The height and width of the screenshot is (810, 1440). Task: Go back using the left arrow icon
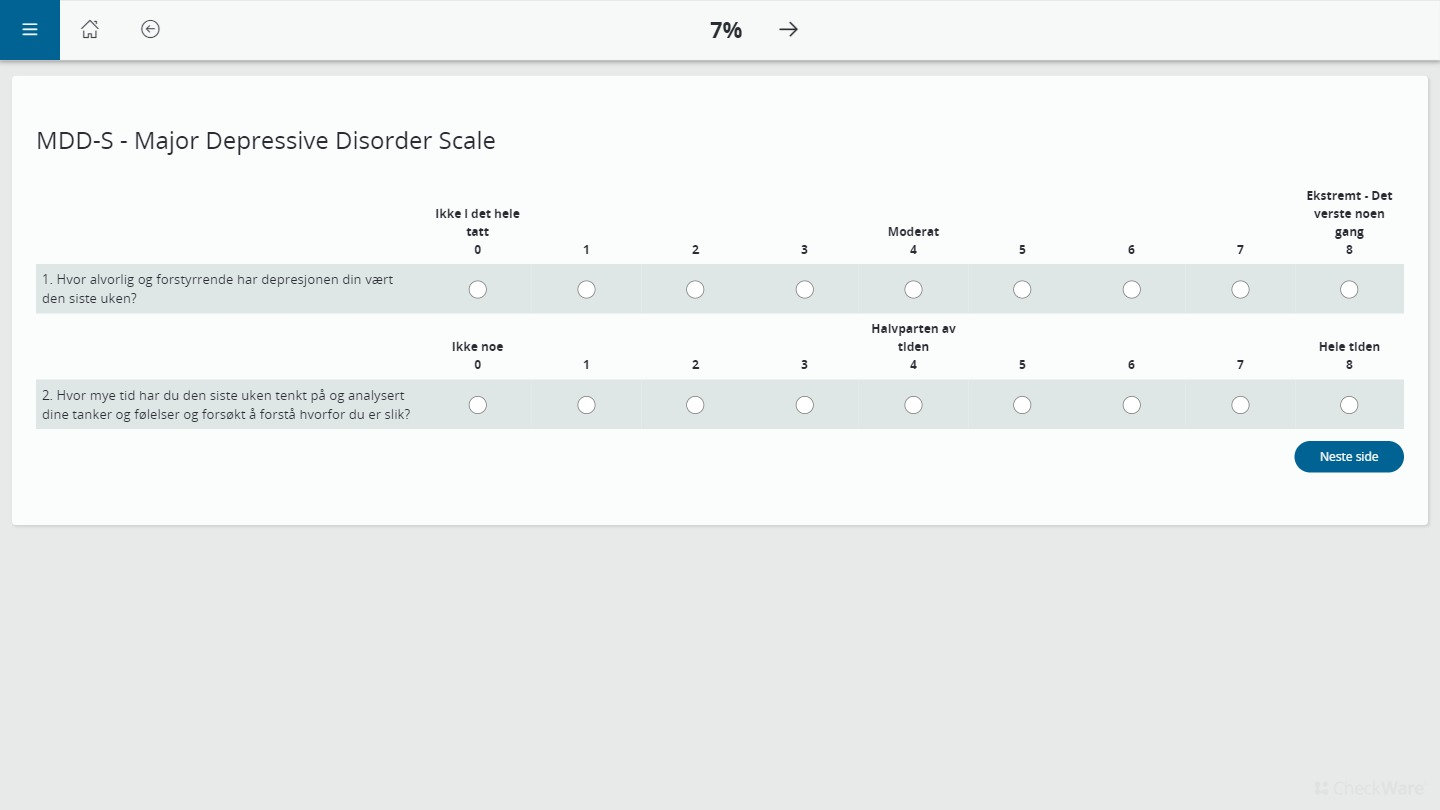(x=150, y=30)
